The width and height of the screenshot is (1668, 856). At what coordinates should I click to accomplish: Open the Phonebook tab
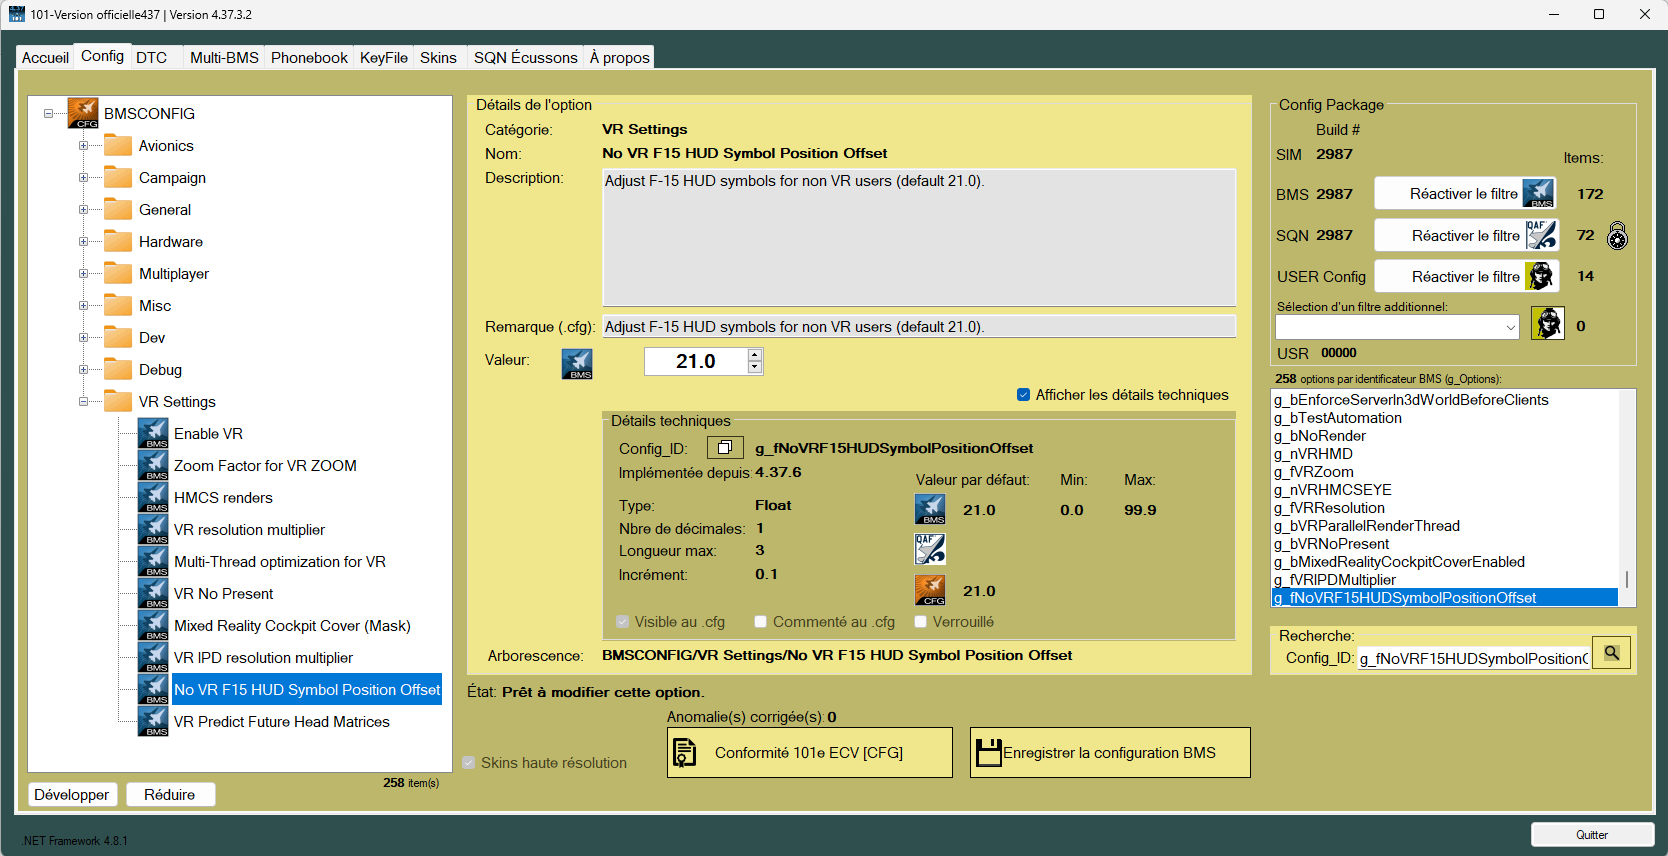[x=309, y=58]
